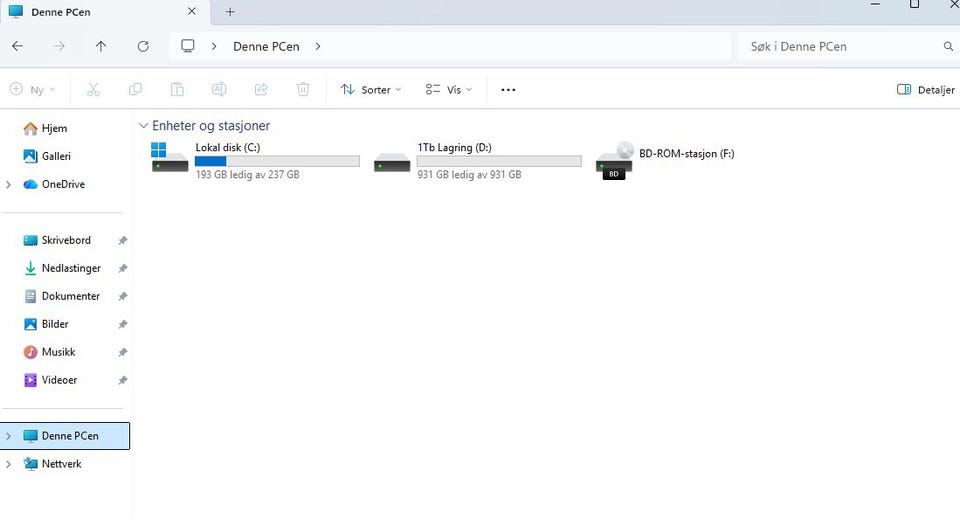Unpin Skrivebord using its pin icon
The width and height of the screenshot is (960, 526).
122,241
